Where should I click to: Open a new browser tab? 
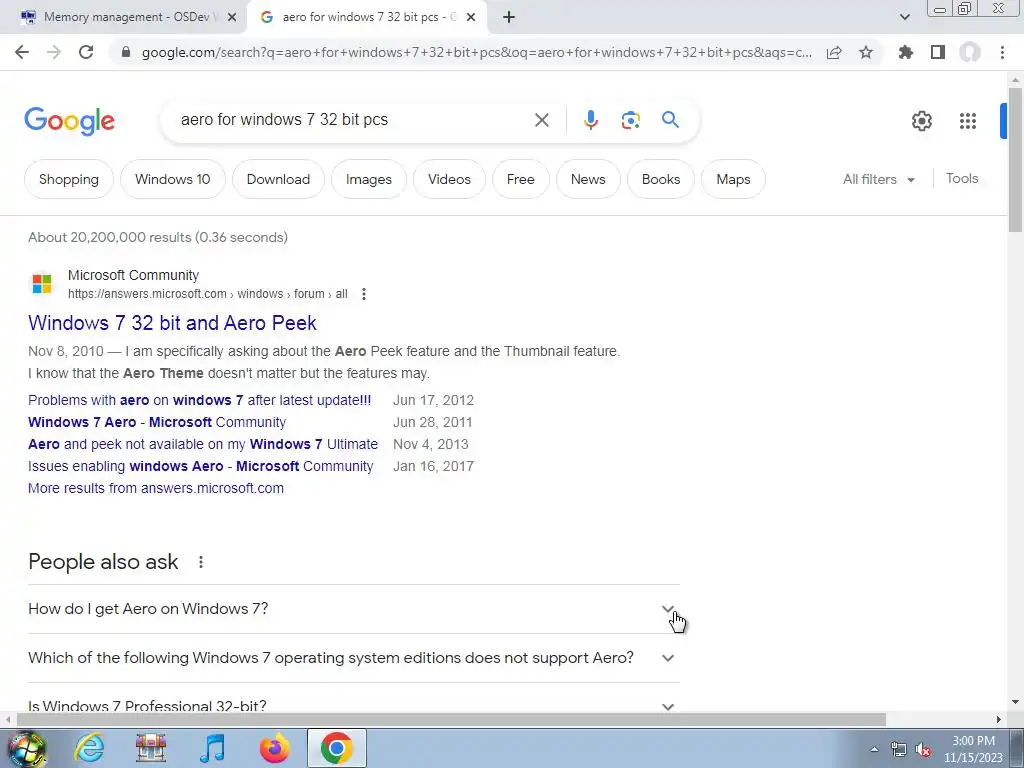tap(509, 18)
